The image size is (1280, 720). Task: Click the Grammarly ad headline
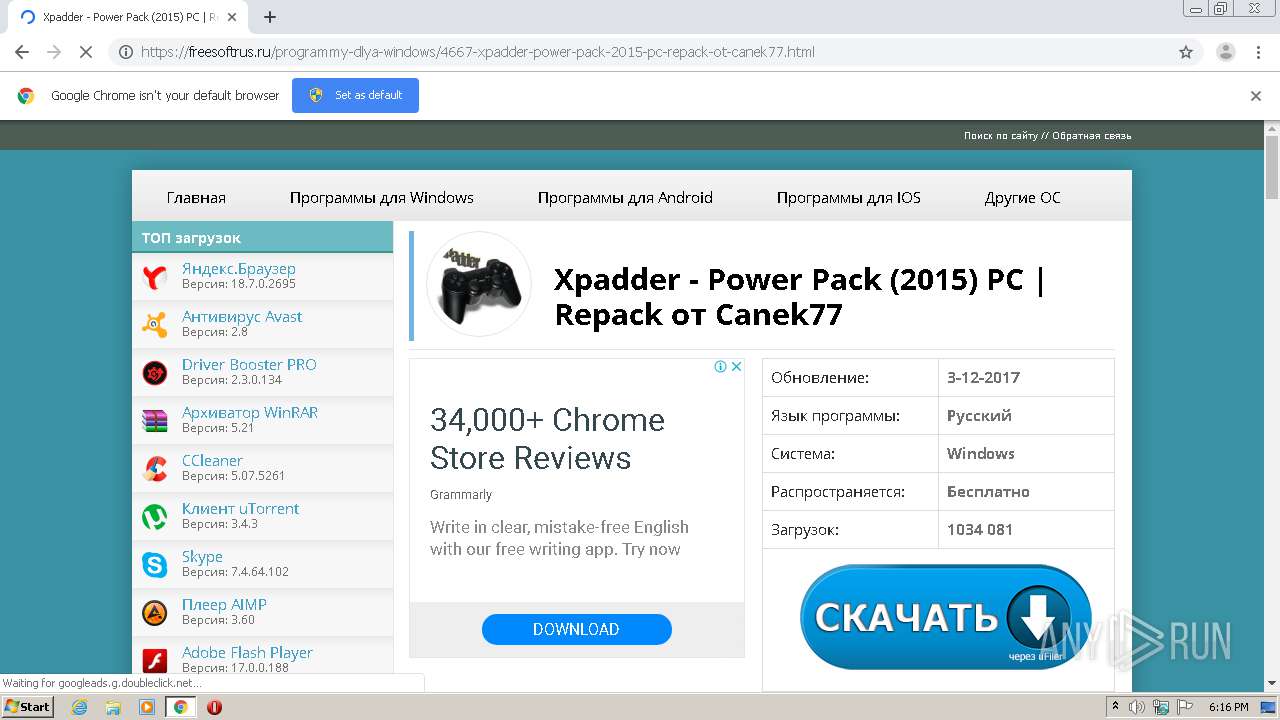click(547, 438)
